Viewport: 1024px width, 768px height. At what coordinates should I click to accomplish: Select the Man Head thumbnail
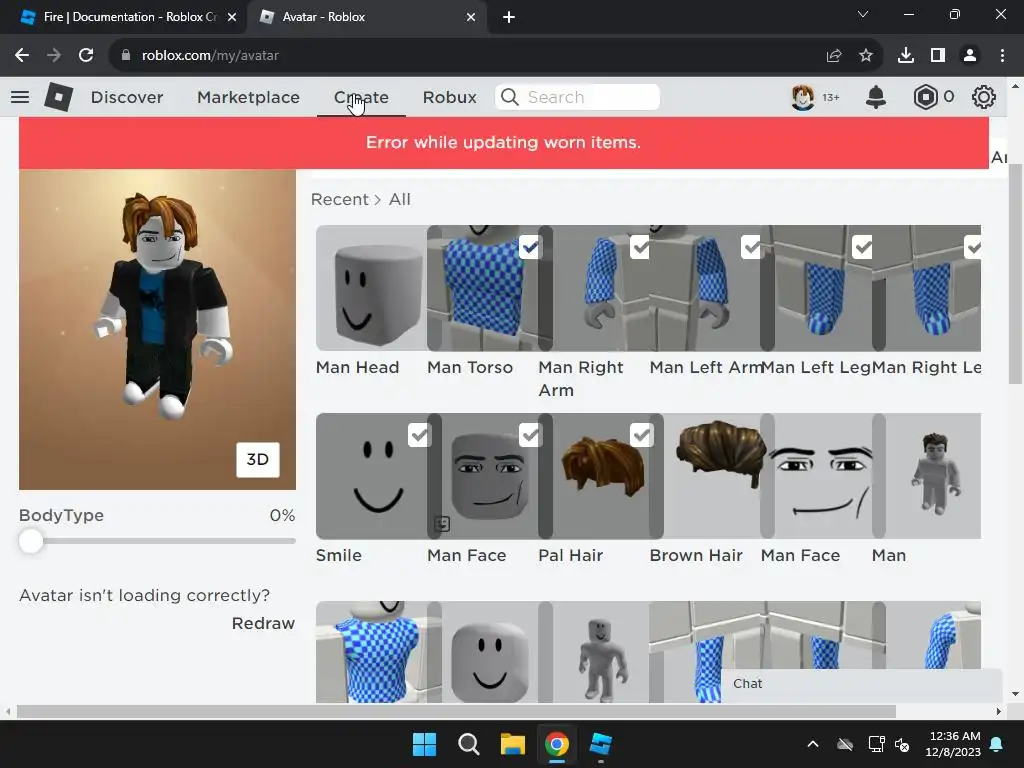(x=371, y=288)
